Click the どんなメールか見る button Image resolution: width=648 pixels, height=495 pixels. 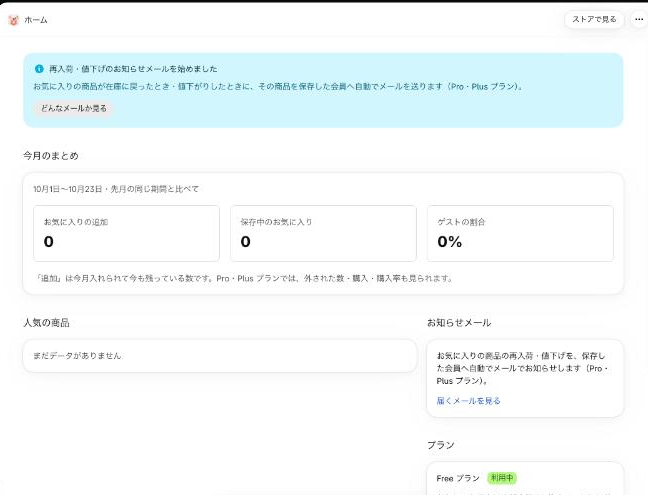tap(73, 108)
